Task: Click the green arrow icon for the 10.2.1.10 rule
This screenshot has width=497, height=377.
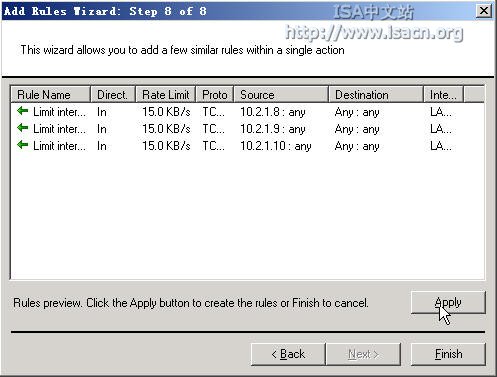Action: pos(23,145)
